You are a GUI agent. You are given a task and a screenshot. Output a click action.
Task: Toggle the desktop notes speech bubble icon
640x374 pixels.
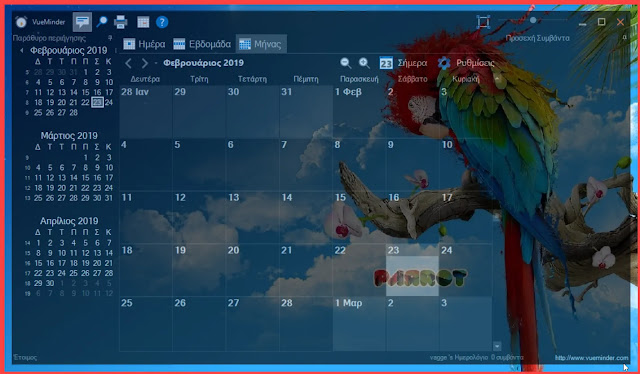pos(82,22)
